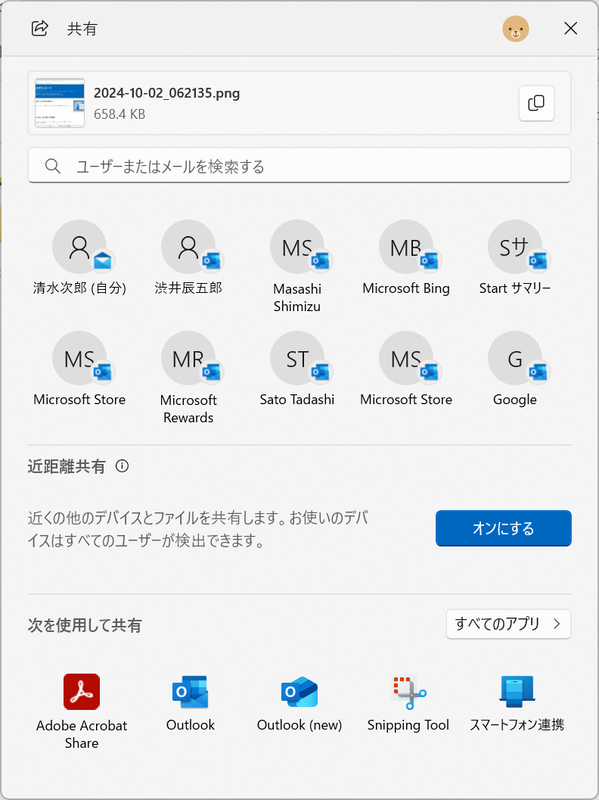Share with Masashi Shimizu contact
Viewport: 599px width, 800px height.
[x=297, y=267]
